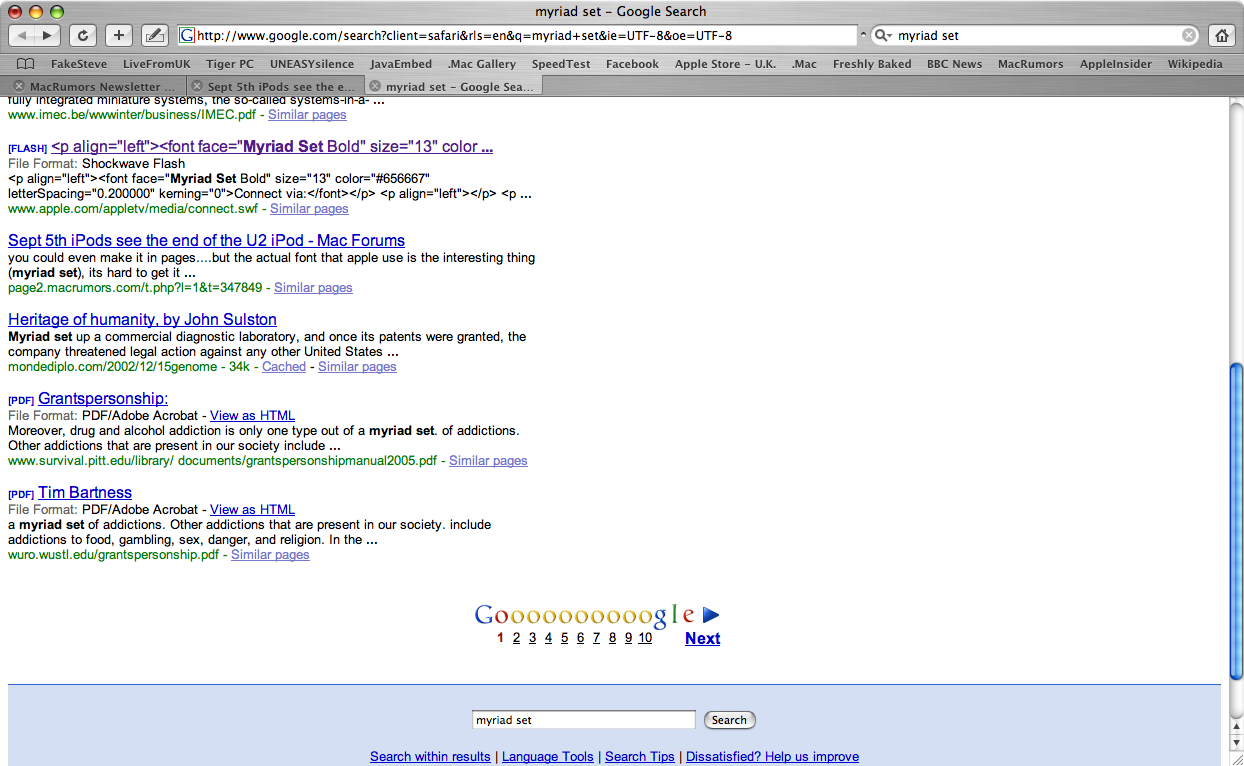Go to results page 5
This screenshot has width=1244, height=766.
(564, 638)
